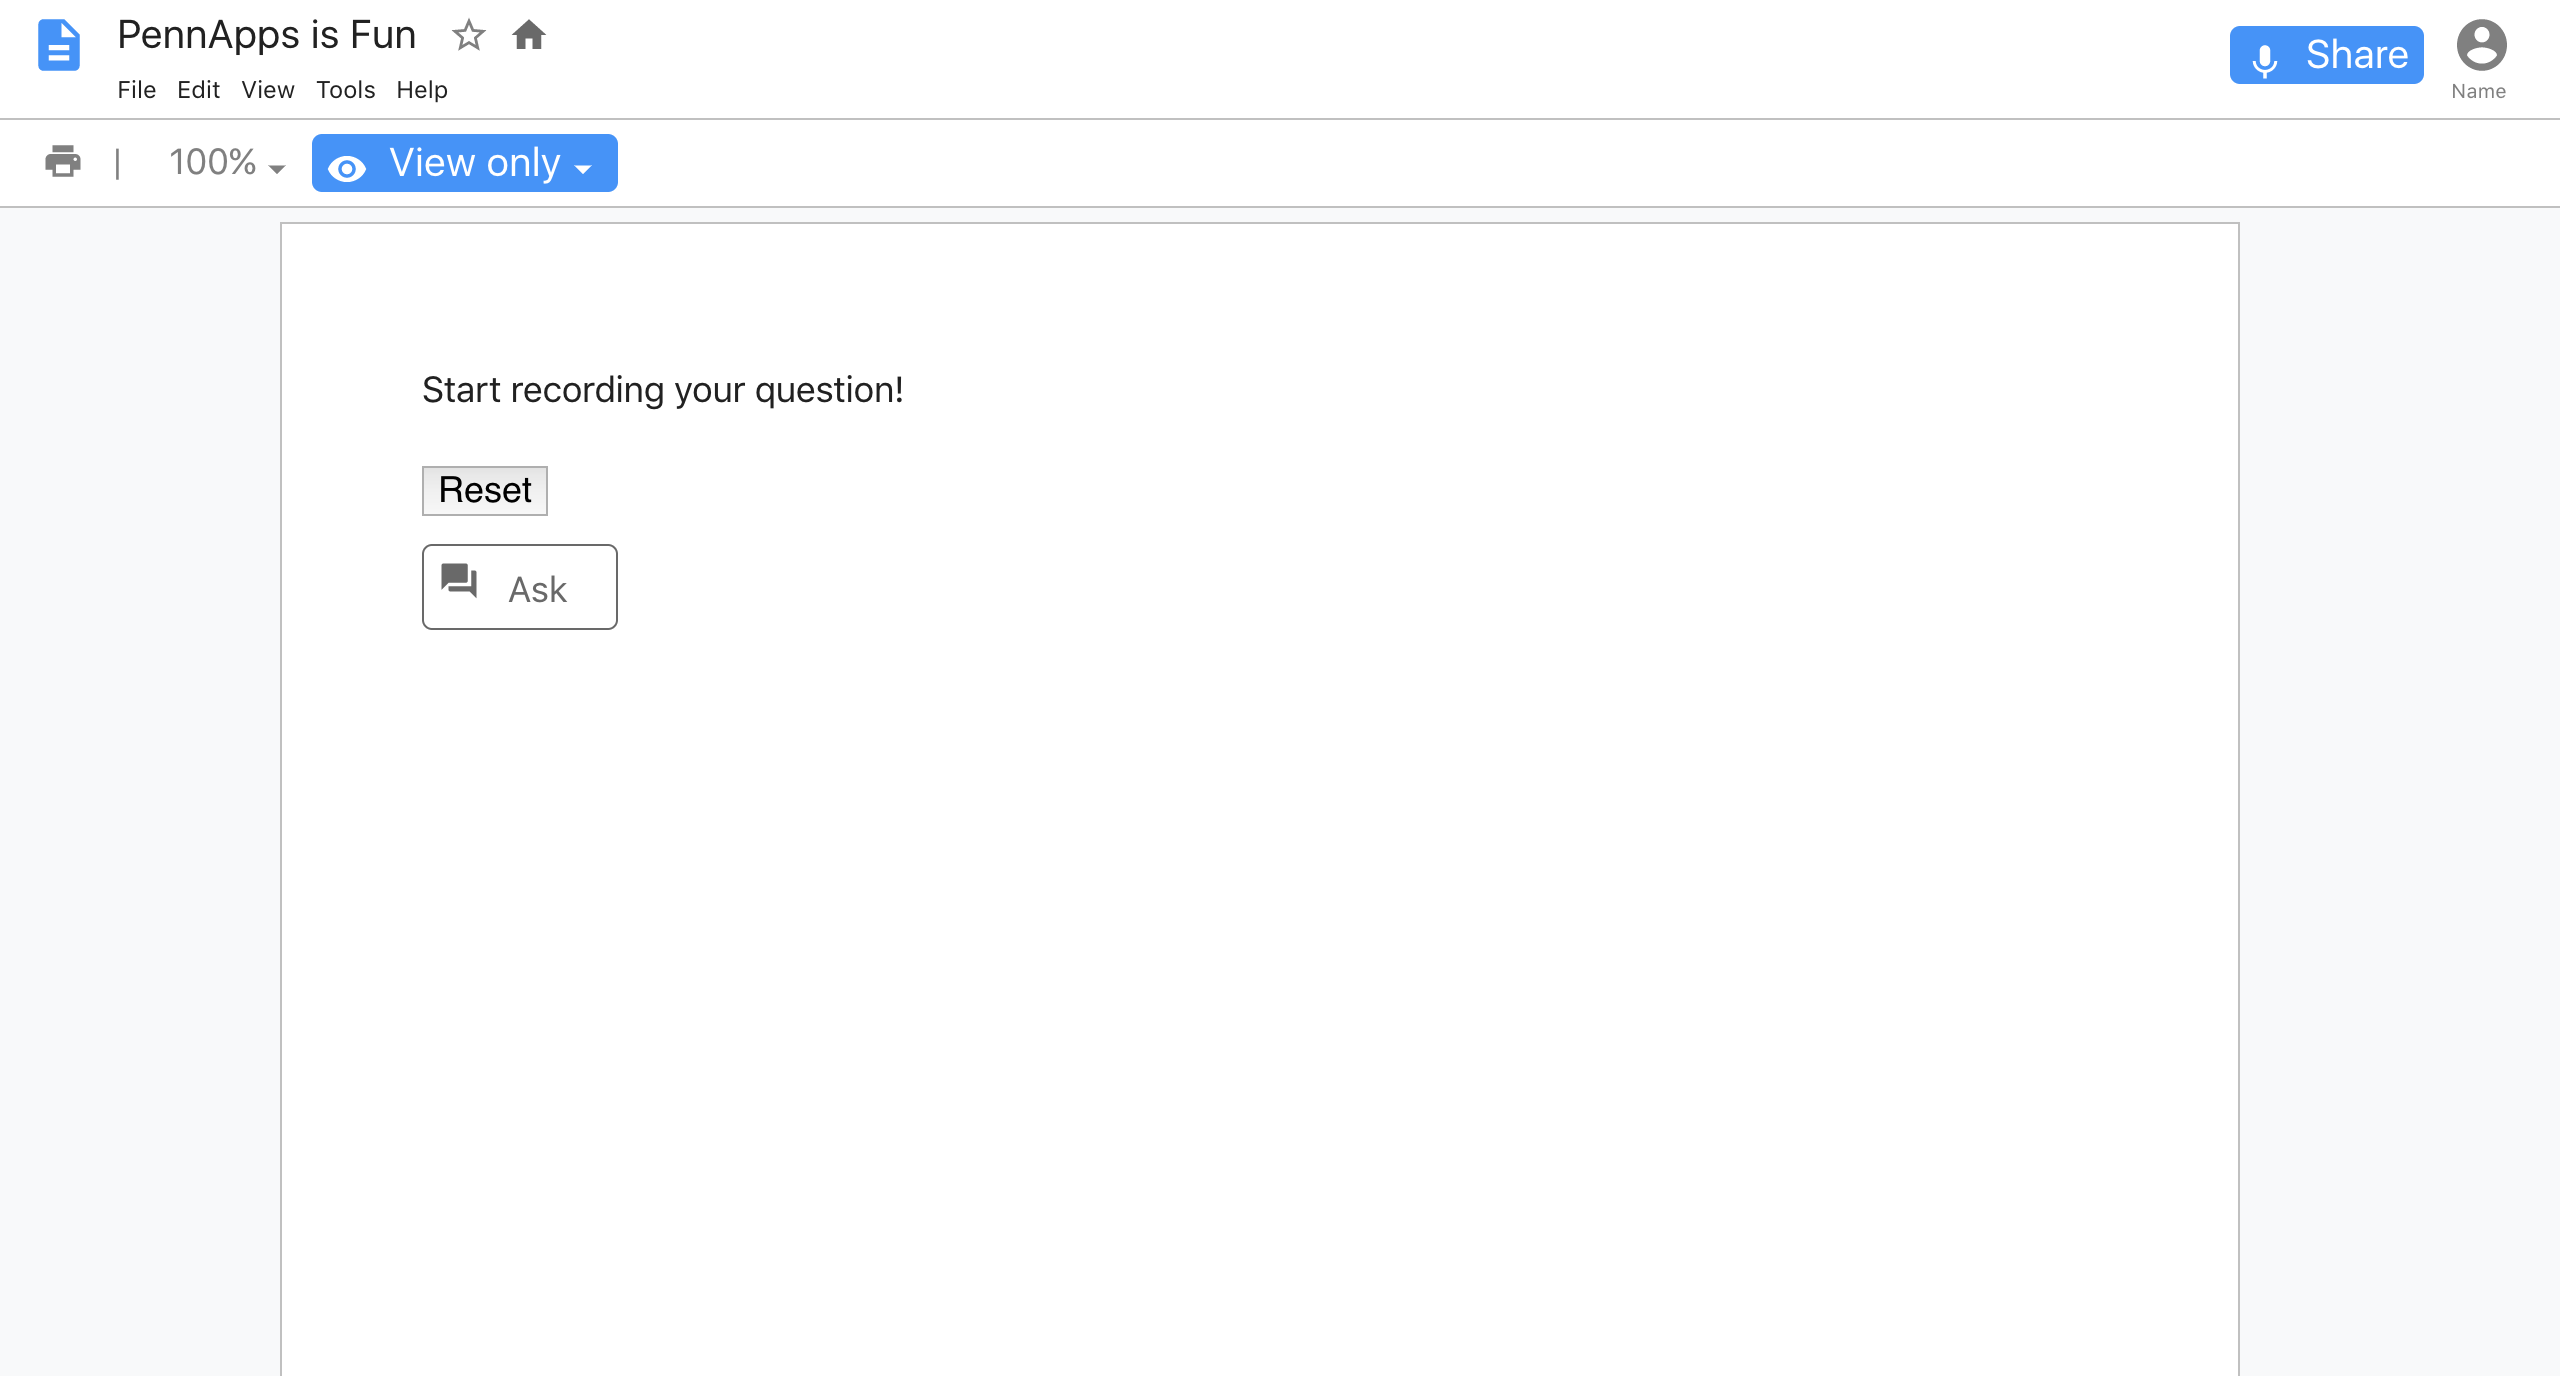2560x1376 pixels.
Task: Click the blue Docs document icon
Action: [58, 46]
